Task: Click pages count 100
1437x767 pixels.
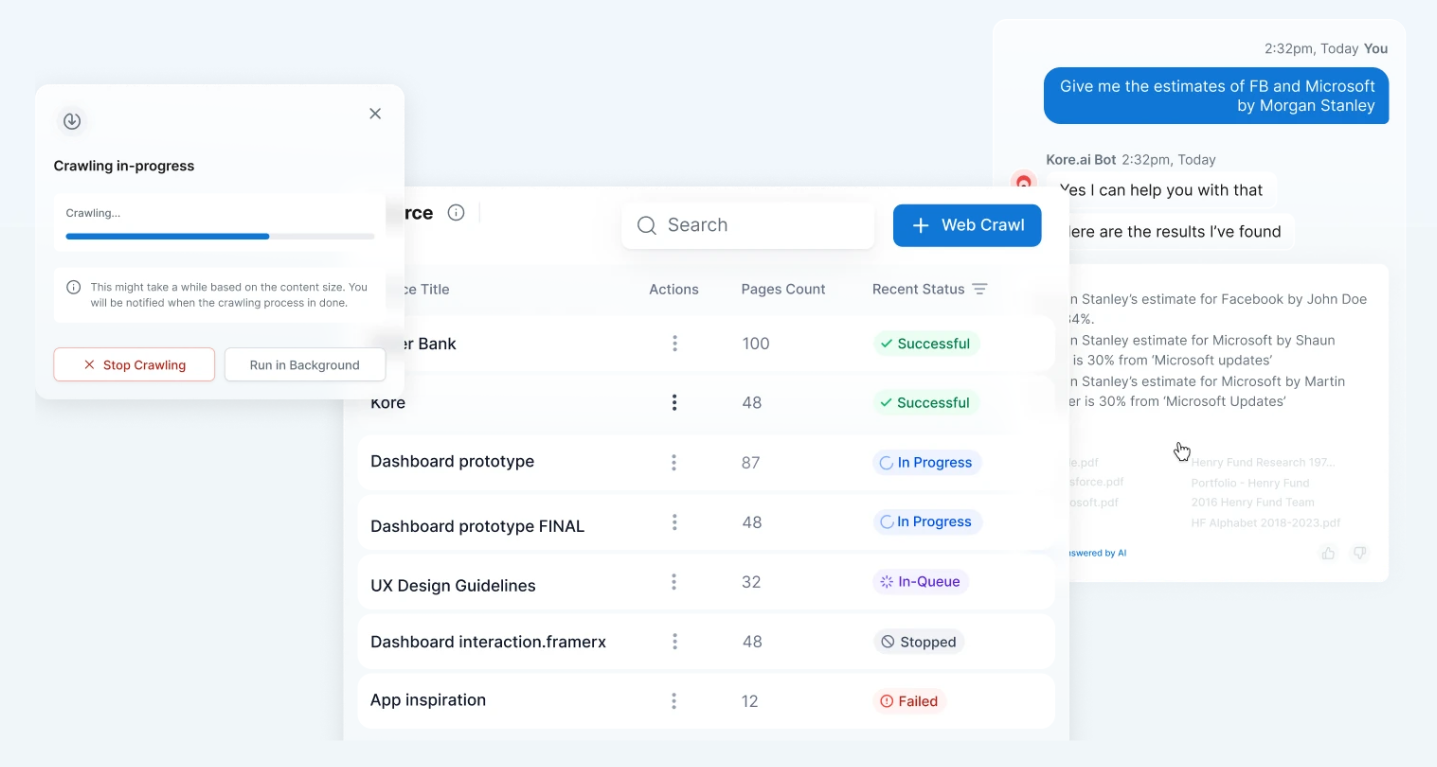Action: pyautogui.click(x=756, y=344)
